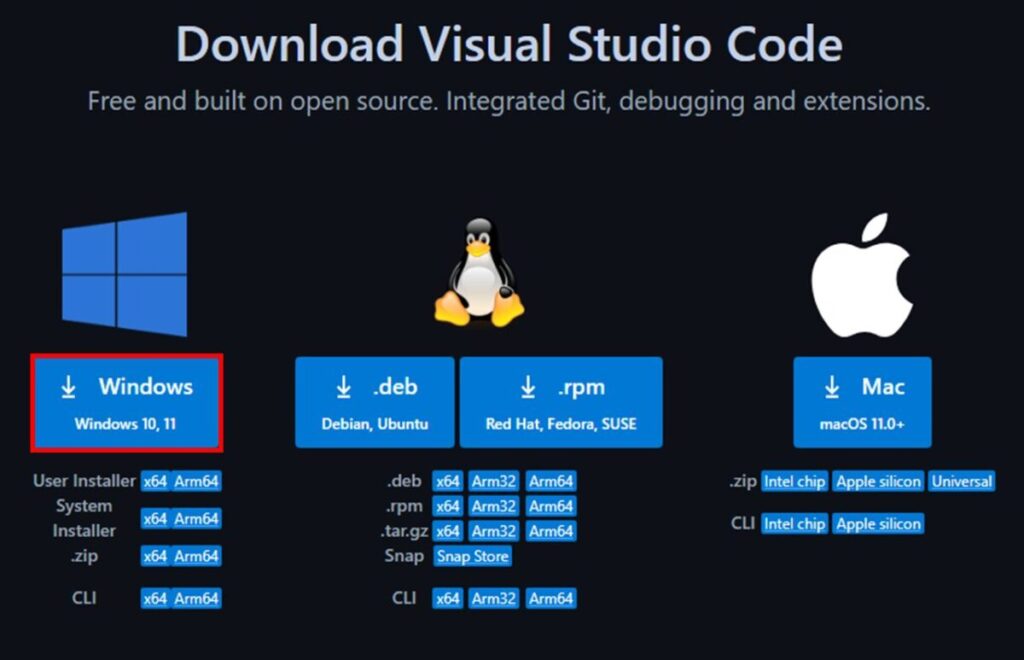The width and height of the screenshot is (1024, 660).
Task: Download the Arm32 .tar.gz for Linux
Action: click(493, 532)
